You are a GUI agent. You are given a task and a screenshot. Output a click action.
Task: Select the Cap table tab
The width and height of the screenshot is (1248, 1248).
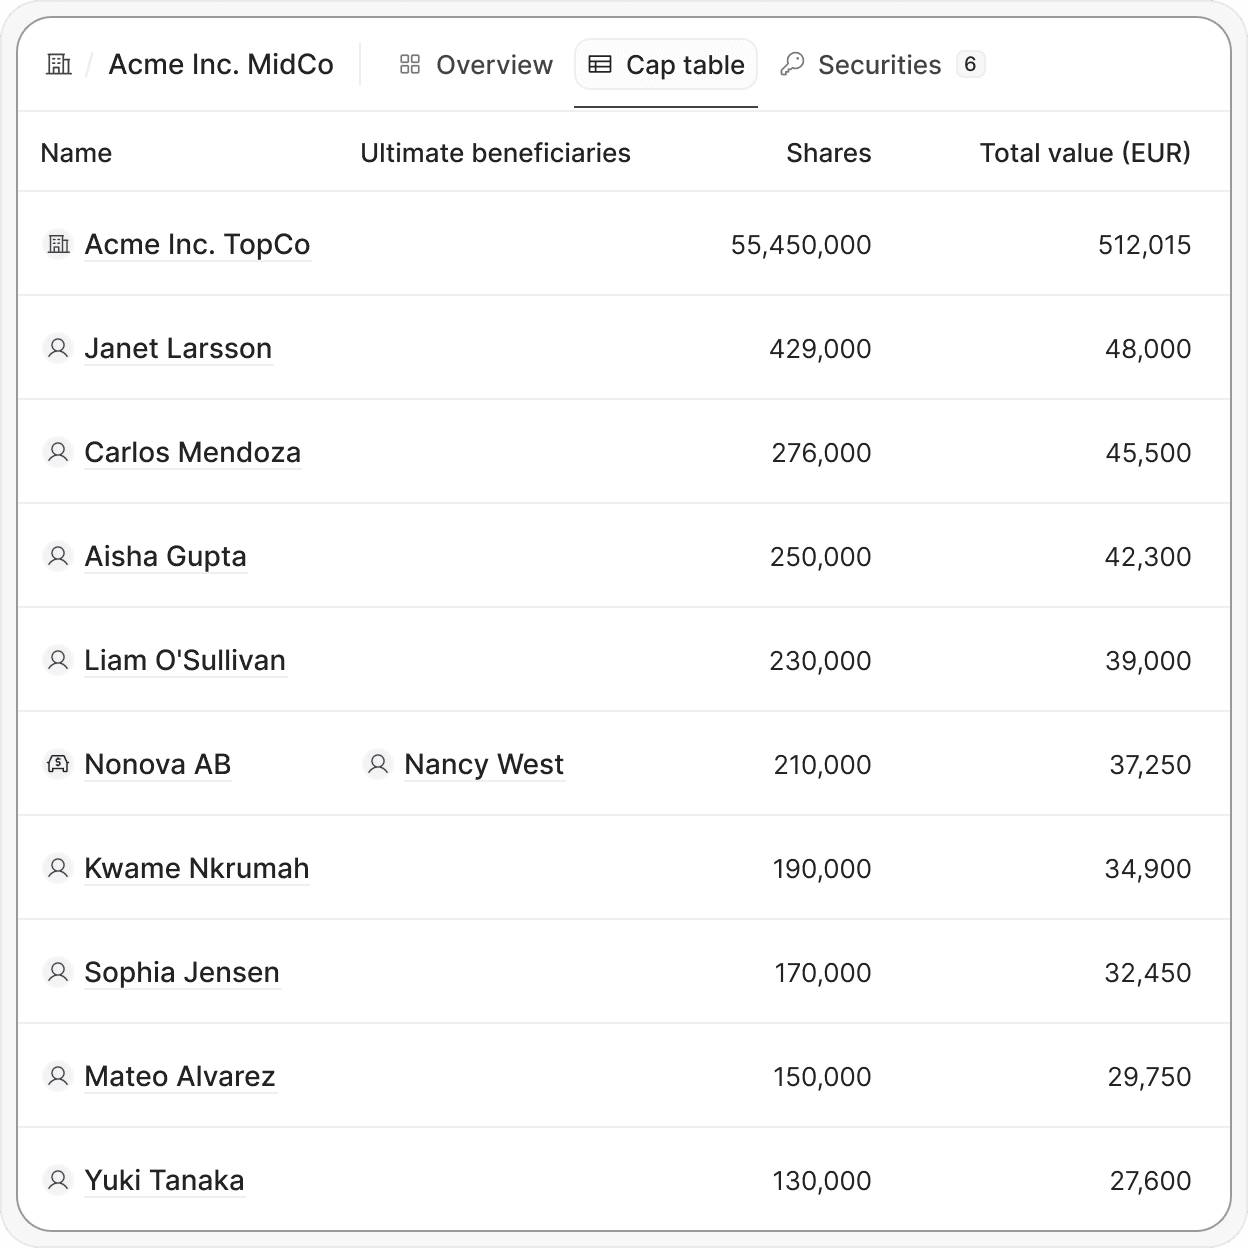tap(666, 65)
